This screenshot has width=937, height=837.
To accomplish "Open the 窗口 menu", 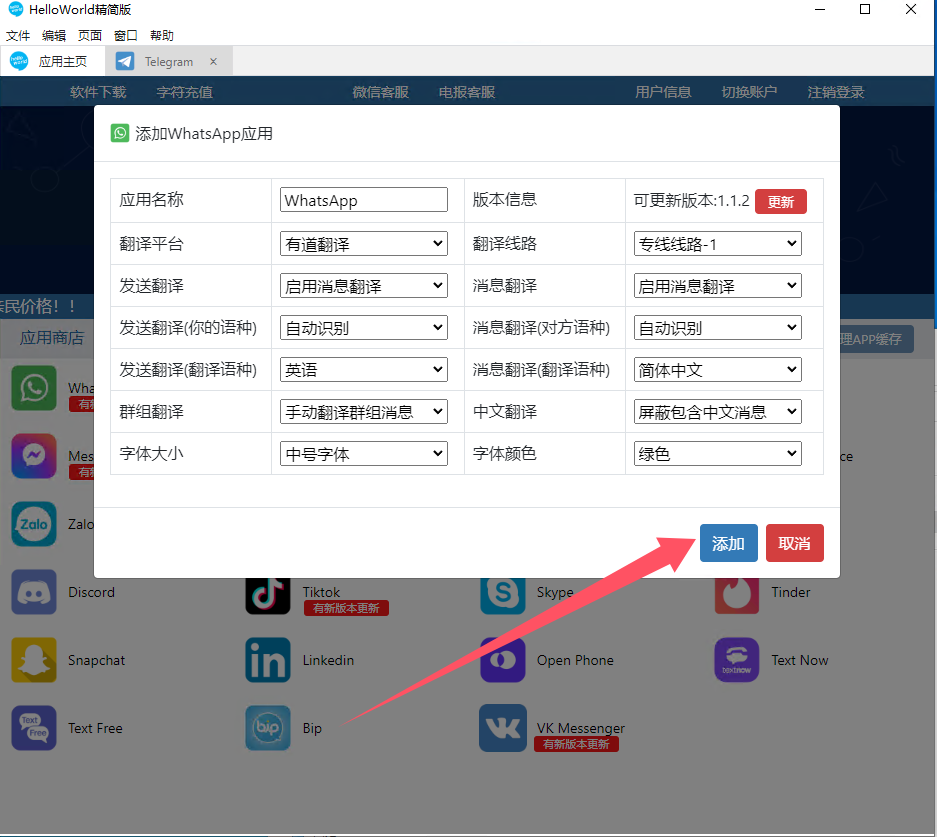I will (x=125, y=35).
